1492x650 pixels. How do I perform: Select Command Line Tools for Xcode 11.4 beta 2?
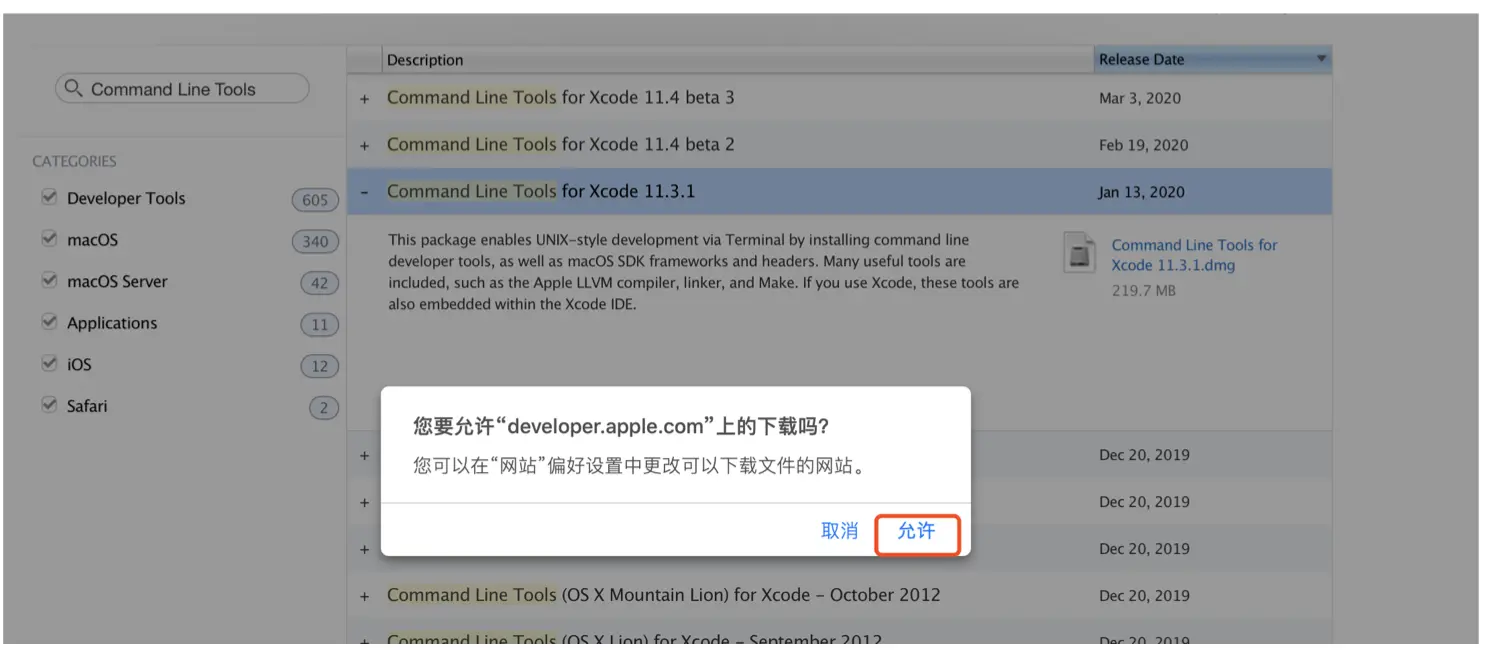tap(560, 144)
